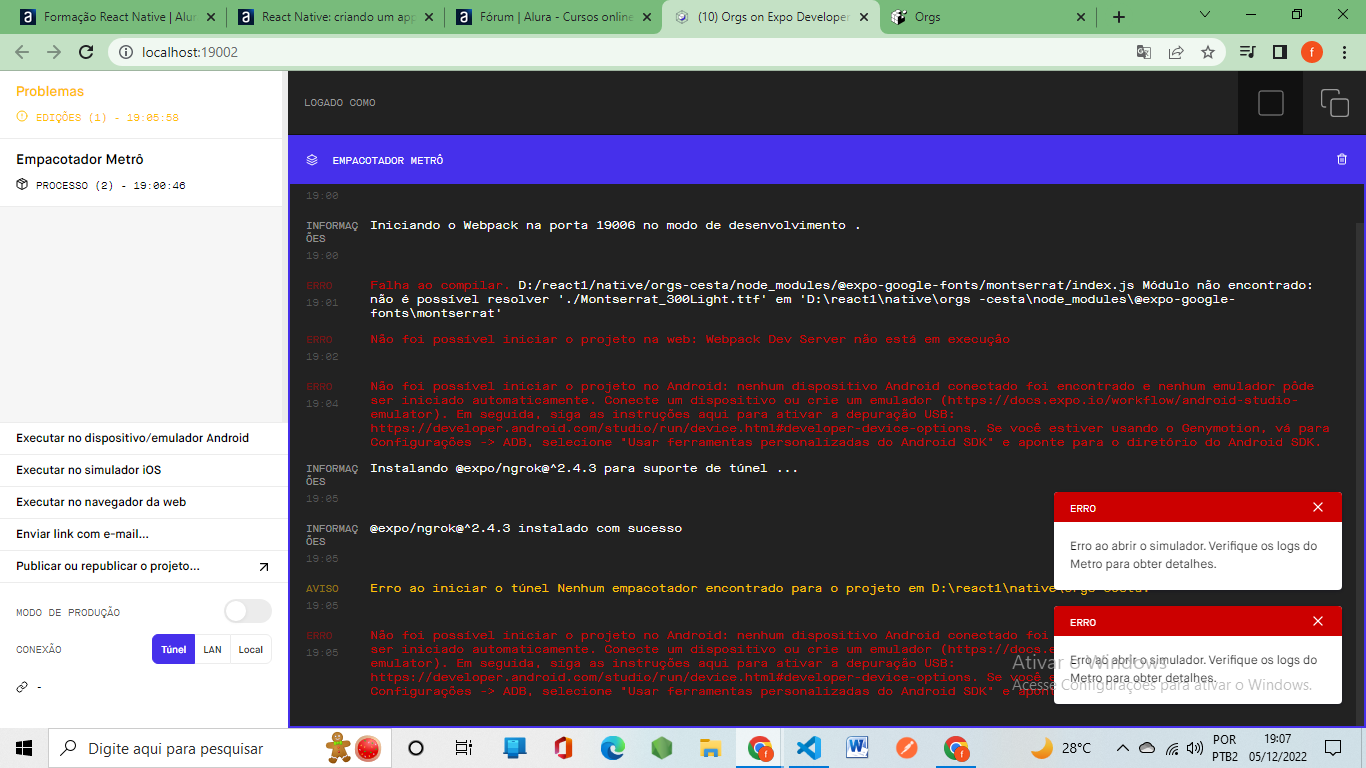Click the share page icon in the address bar
This screenshot has width=1366, height=768.
(1176, 52)
